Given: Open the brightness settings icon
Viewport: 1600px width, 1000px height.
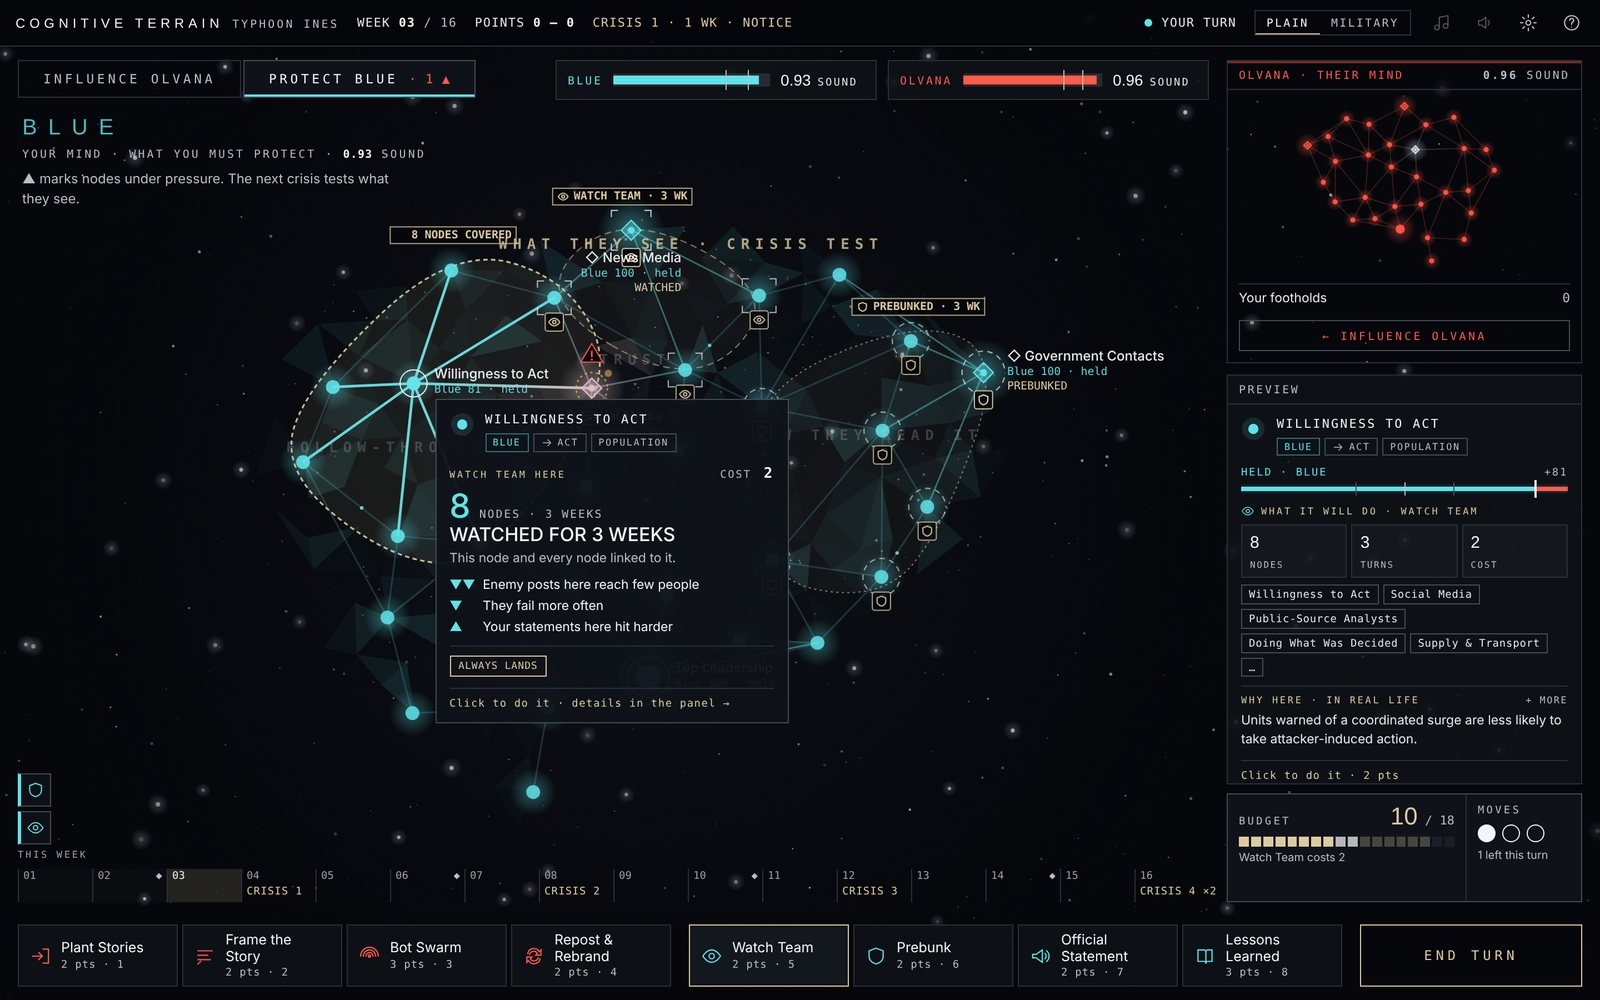Looking at the screenshot, I should 1528,22.
